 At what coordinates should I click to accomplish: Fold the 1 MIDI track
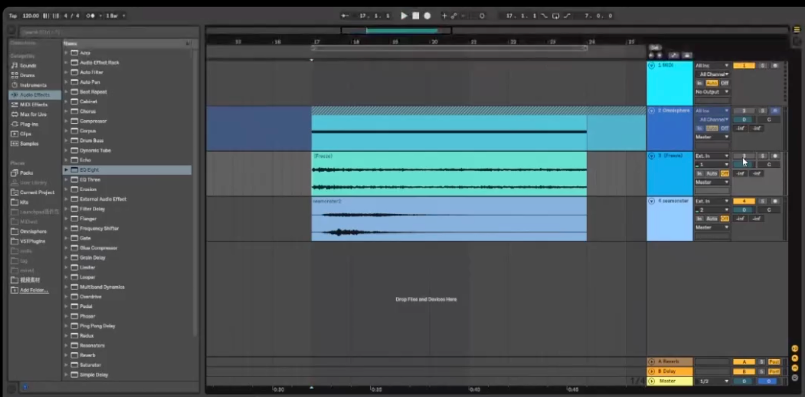(x=652, y=66)
